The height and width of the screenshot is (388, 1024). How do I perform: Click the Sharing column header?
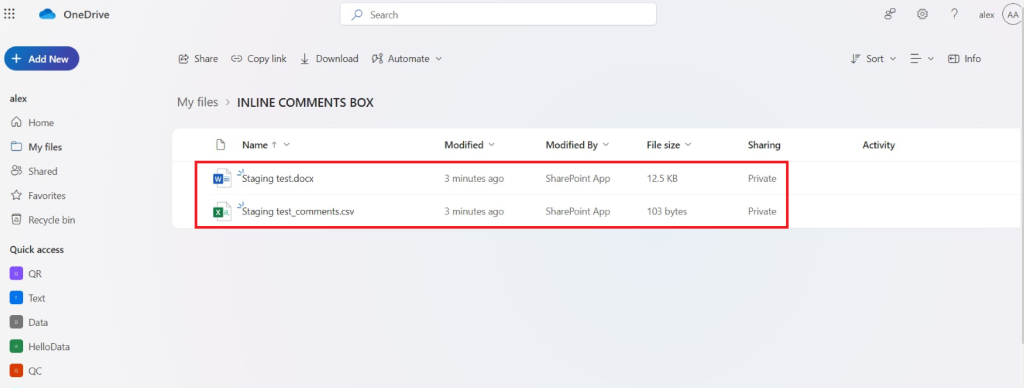point(764,145)
